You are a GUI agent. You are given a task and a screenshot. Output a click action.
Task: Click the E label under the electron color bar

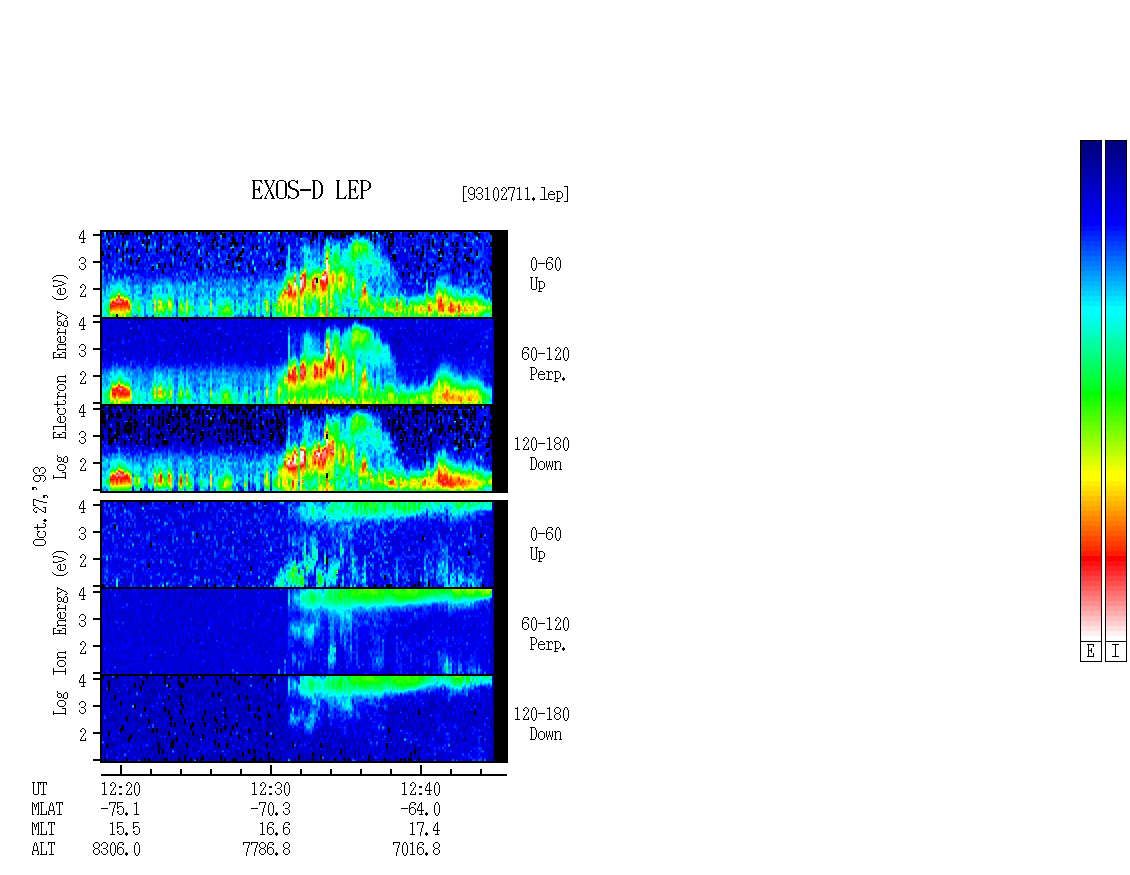coord(1090,652)
